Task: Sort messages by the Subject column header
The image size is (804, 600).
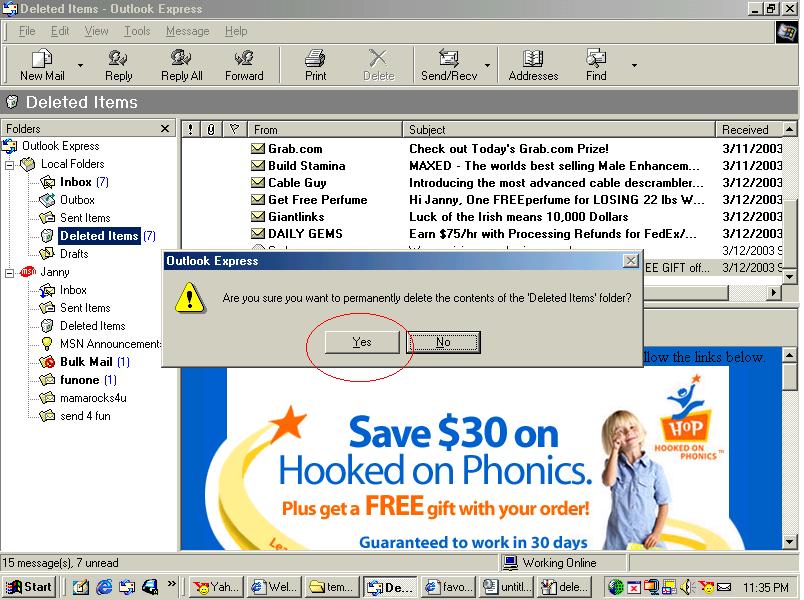Action: [558, 129]
